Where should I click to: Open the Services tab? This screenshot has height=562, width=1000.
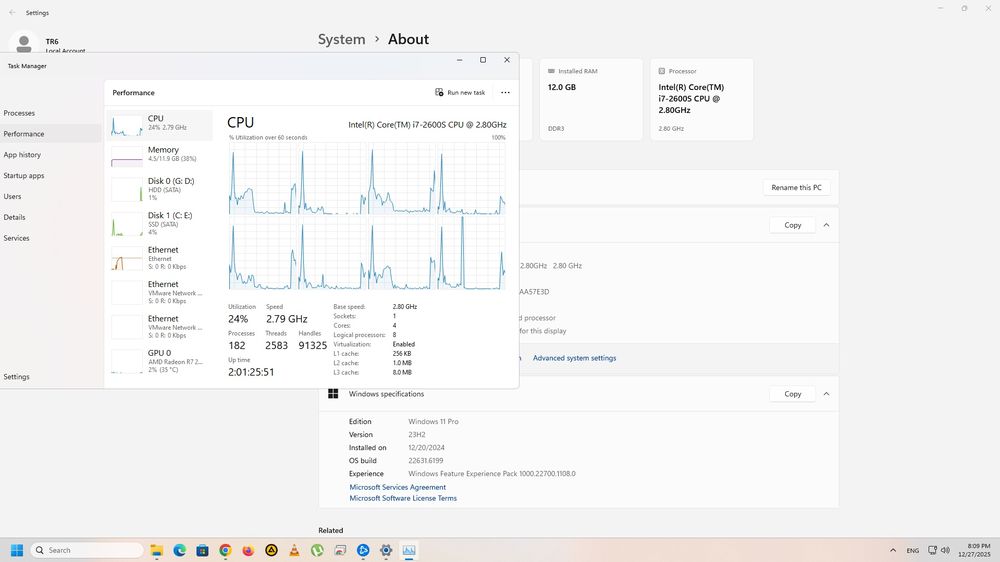[x=51, y=238]
